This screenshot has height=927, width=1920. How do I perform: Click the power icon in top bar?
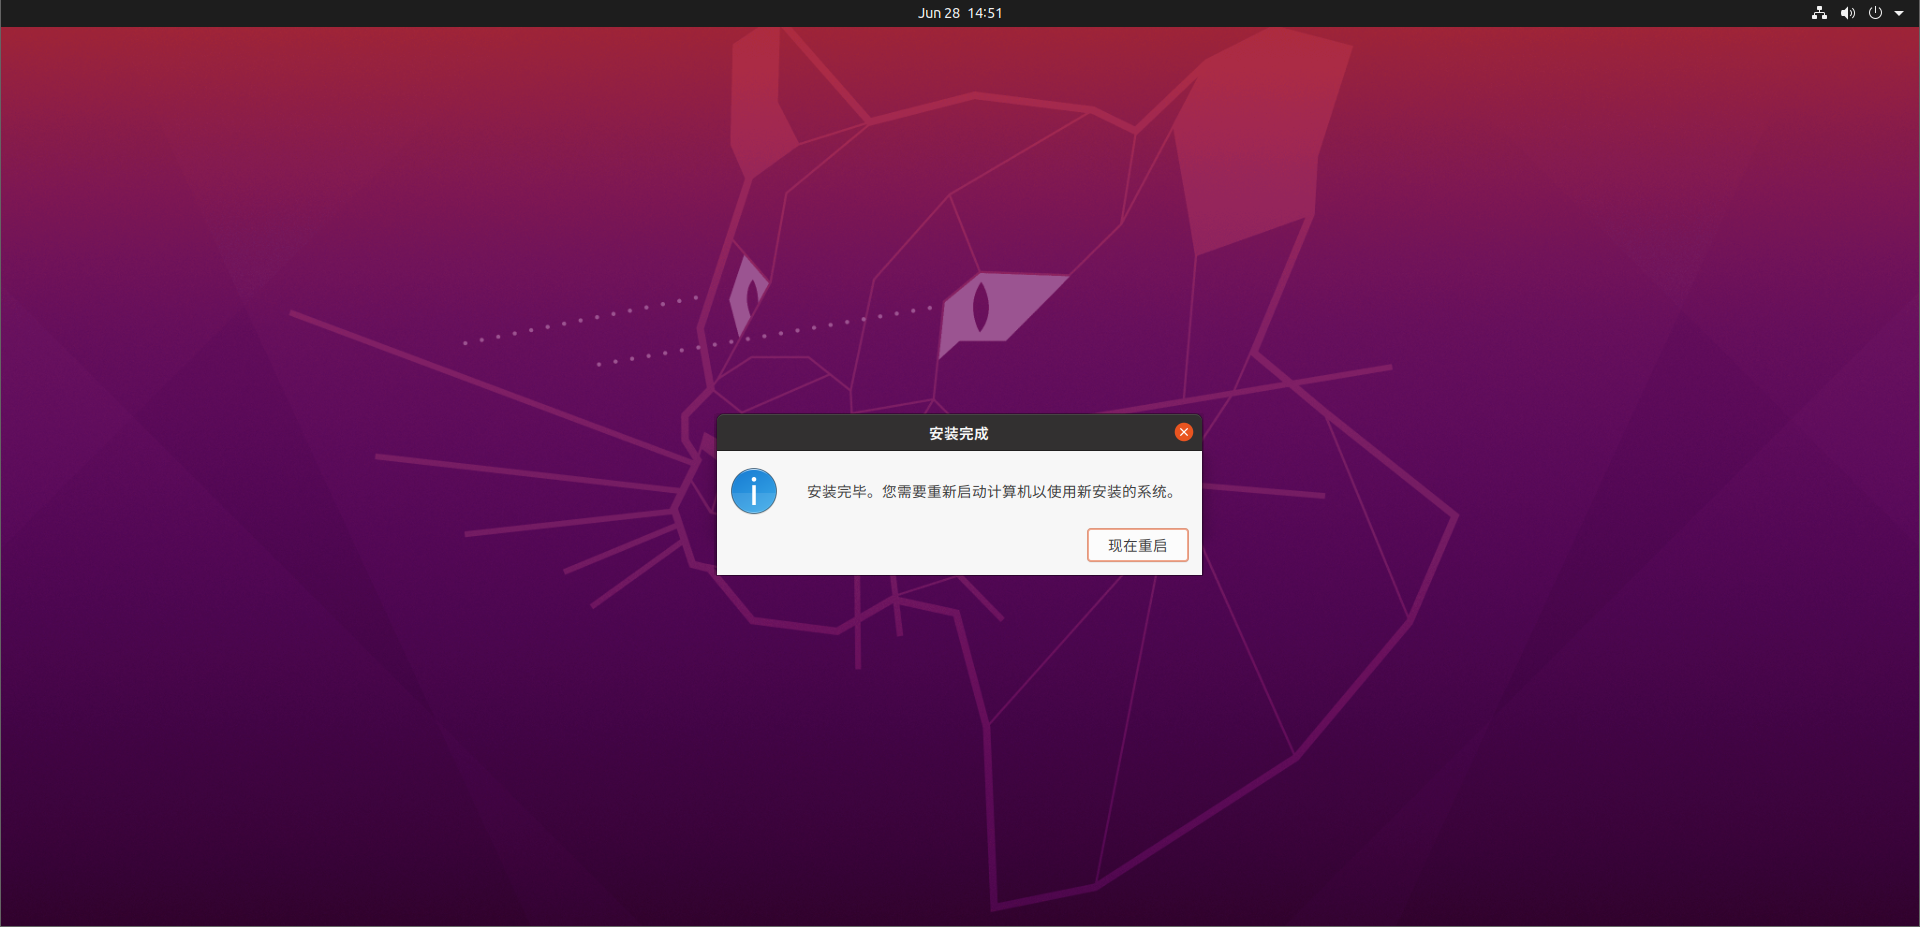click(x=1875, y=13)
